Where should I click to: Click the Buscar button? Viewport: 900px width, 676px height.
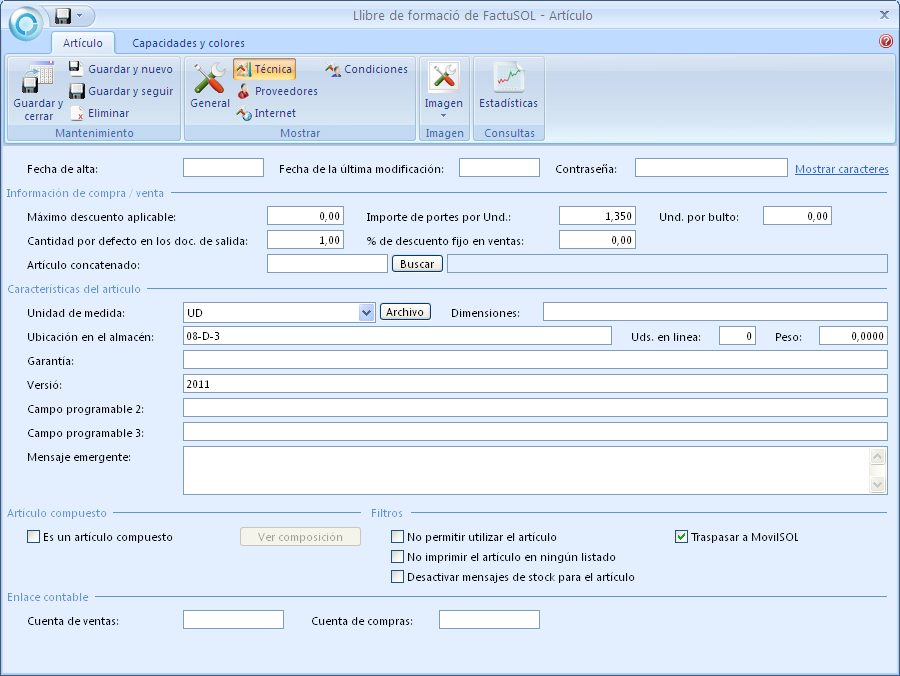(417, 264)
